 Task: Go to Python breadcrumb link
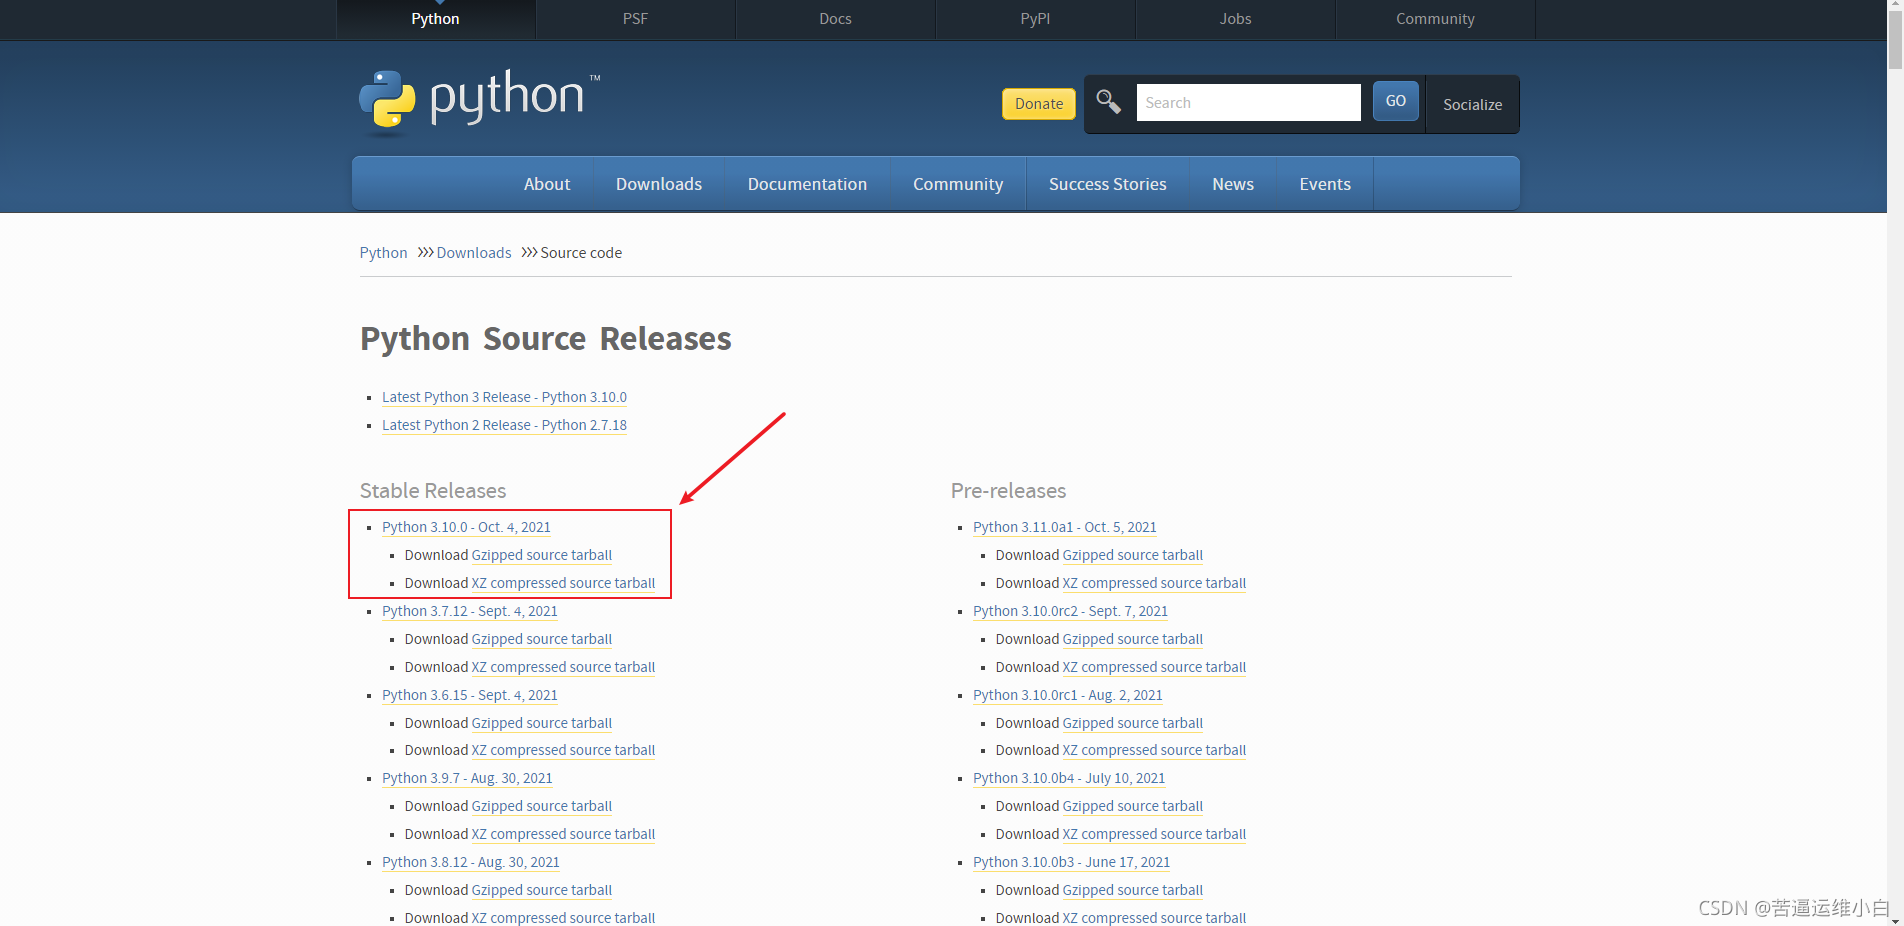[x=383, y=253]
